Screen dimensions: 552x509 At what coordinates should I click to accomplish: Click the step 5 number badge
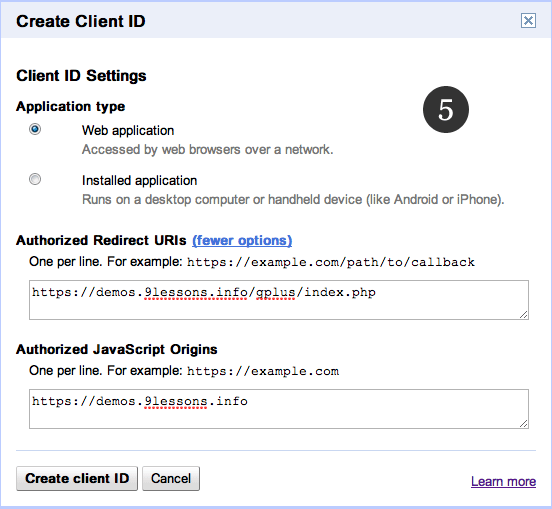tap(446, 109)
